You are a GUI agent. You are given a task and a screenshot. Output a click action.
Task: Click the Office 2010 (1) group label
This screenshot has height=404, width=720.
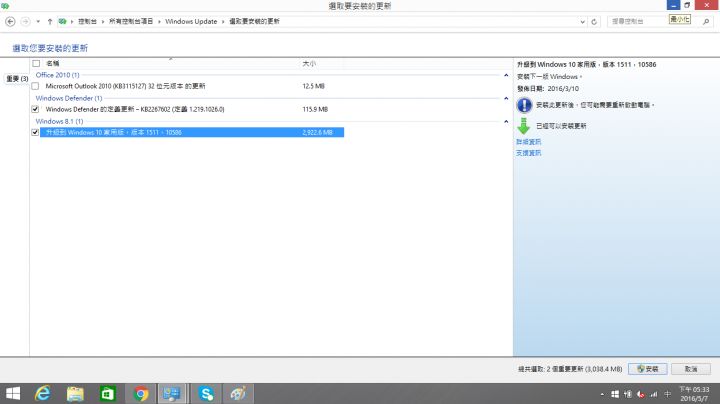[57, 75]
